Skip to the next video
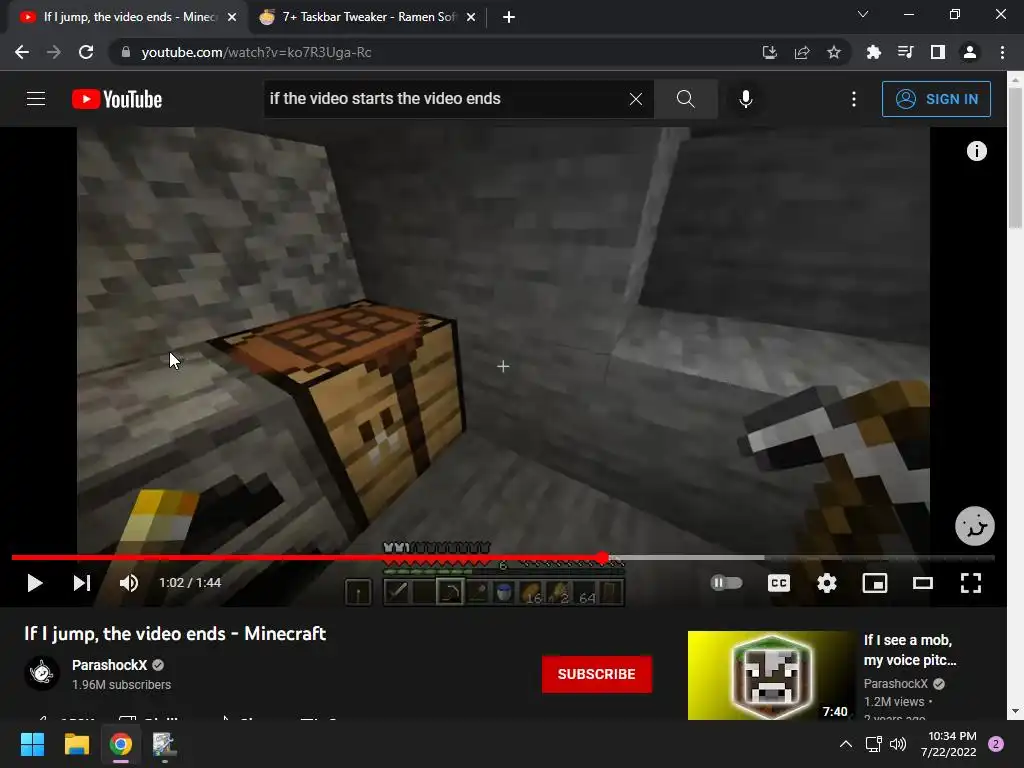This screenshot has width=1024, height=768. (x=82, y=583)
